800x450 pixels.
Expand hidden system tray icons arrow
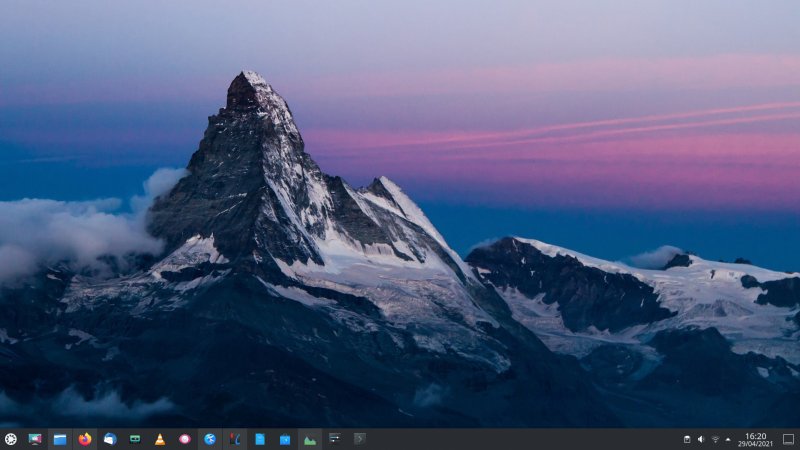click(728, 439)
